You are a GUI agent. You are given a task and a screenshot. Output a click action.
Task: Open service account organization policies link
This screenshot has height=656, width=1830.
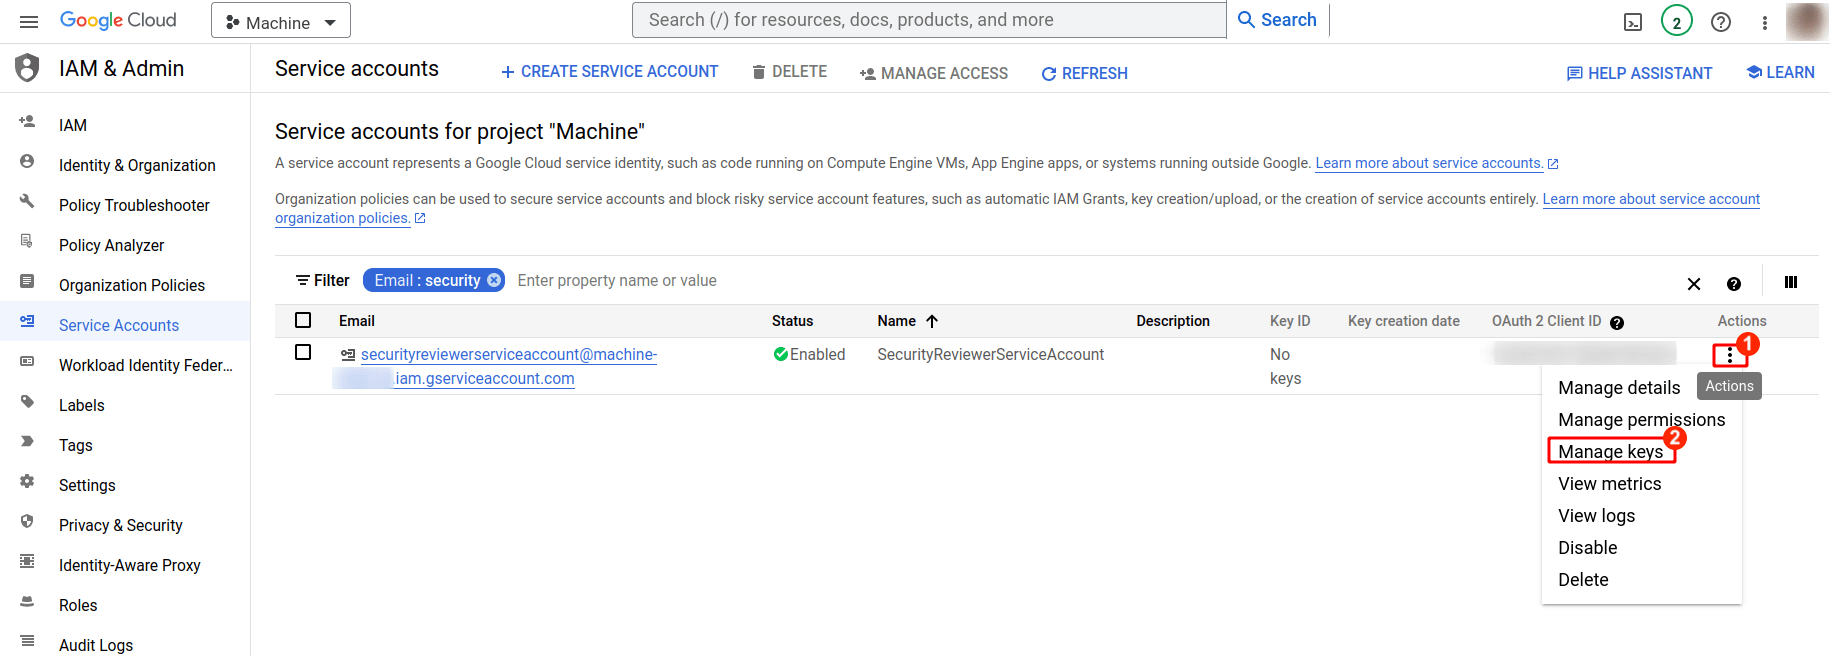pos(1651,199)
